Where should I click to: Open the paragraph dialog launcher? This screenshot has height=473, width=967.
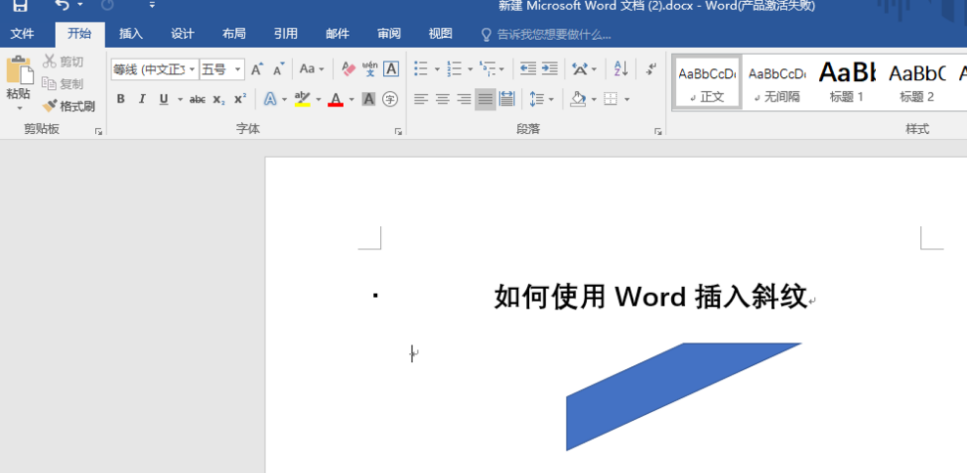point(658,131)
